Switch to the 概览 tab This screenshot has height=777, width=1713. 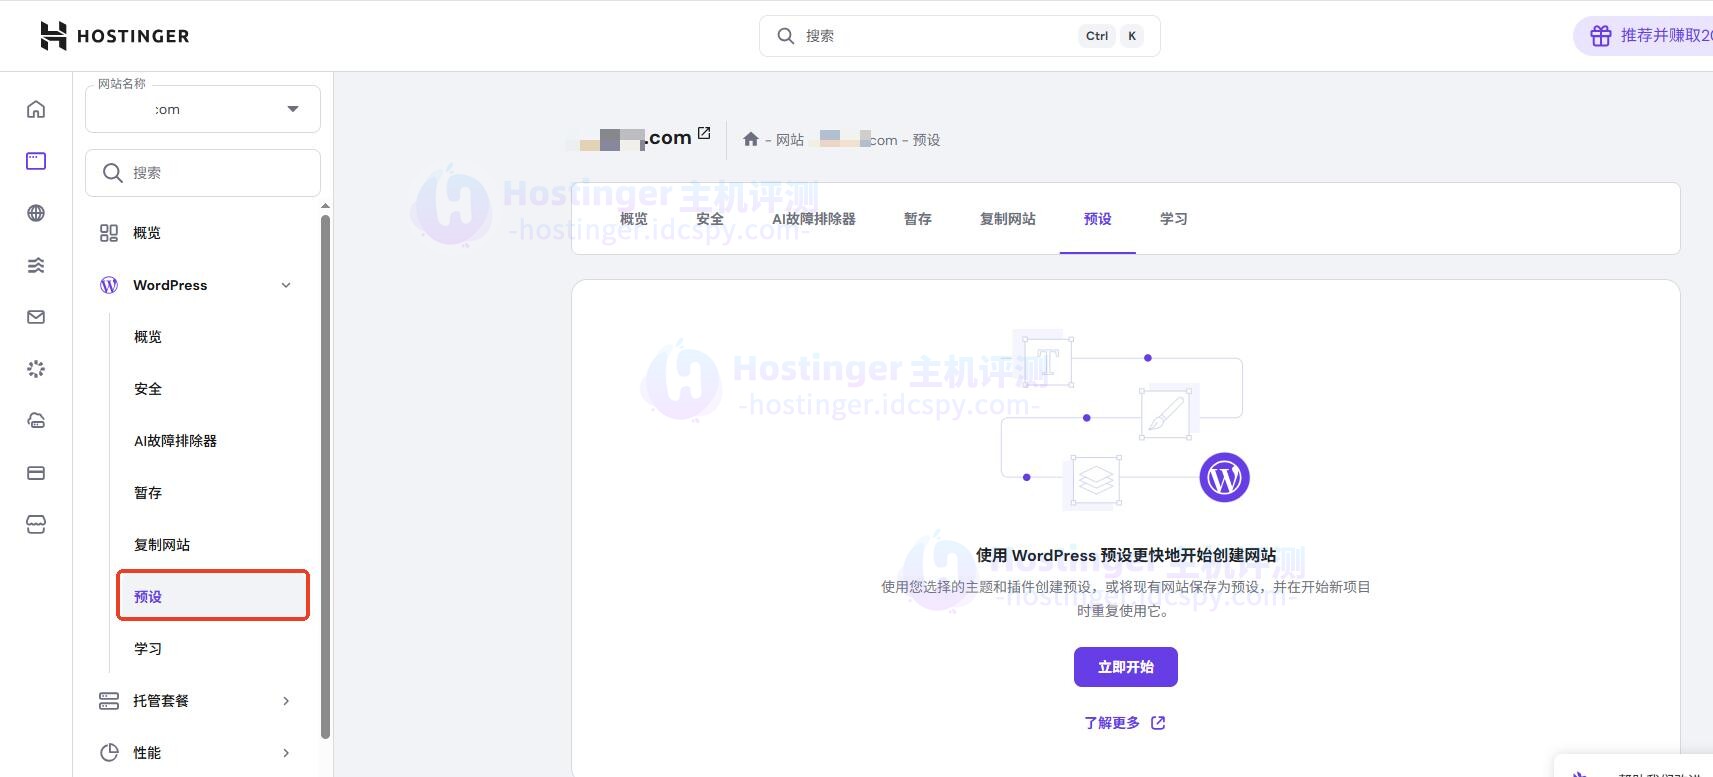click(634, 219)
